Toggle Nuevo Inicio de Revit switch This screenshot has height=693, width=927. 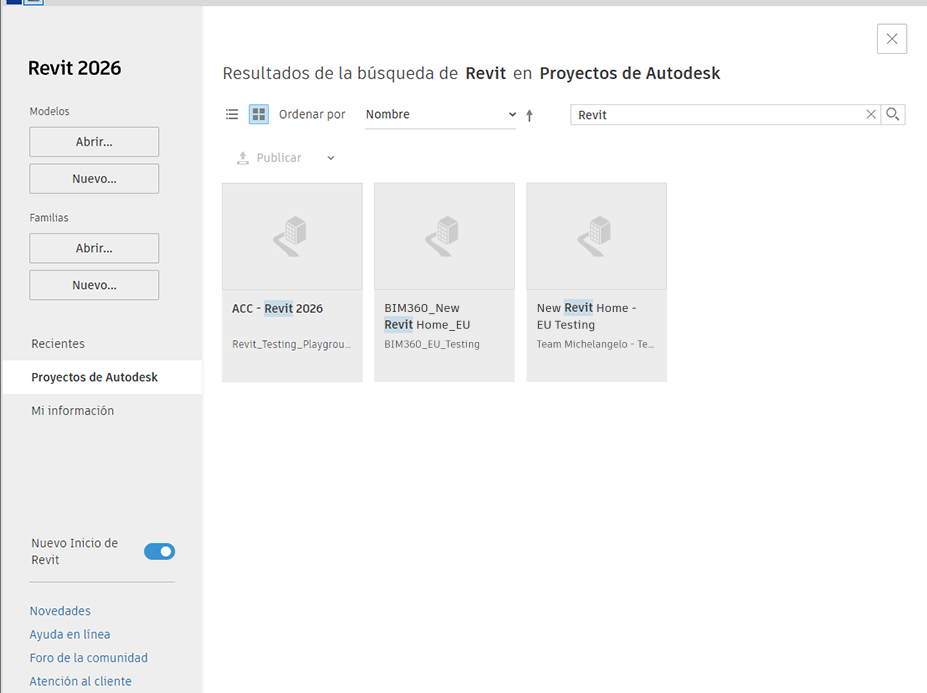[159, 551]
